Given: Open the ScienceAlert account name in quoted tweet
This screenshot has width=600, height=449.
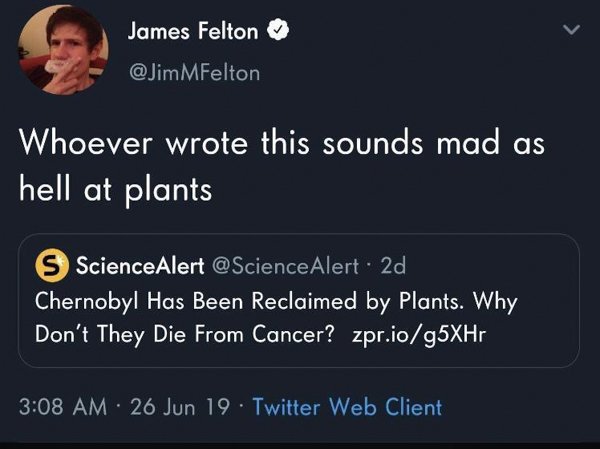Looking at the screenshot, I should pyautogui.click(x=140, y=265).
